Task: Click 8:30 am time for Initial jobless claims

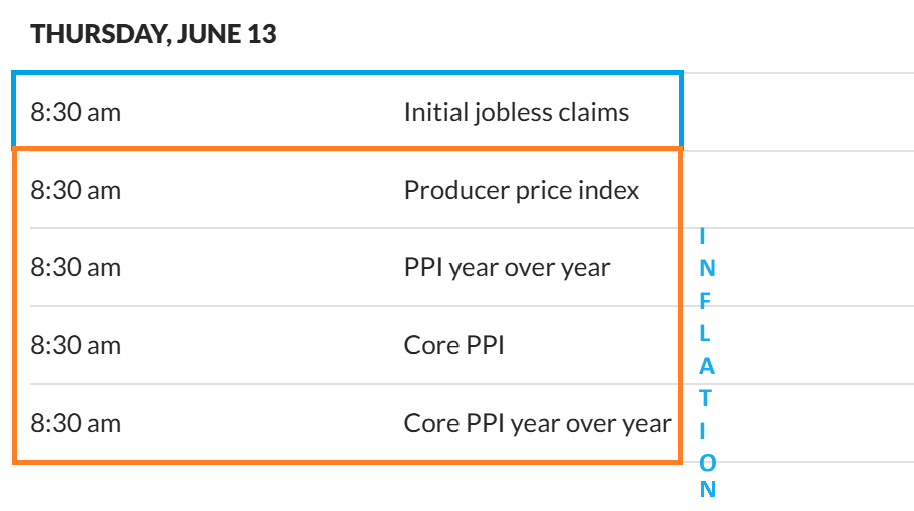Action: tap(76, 112)
